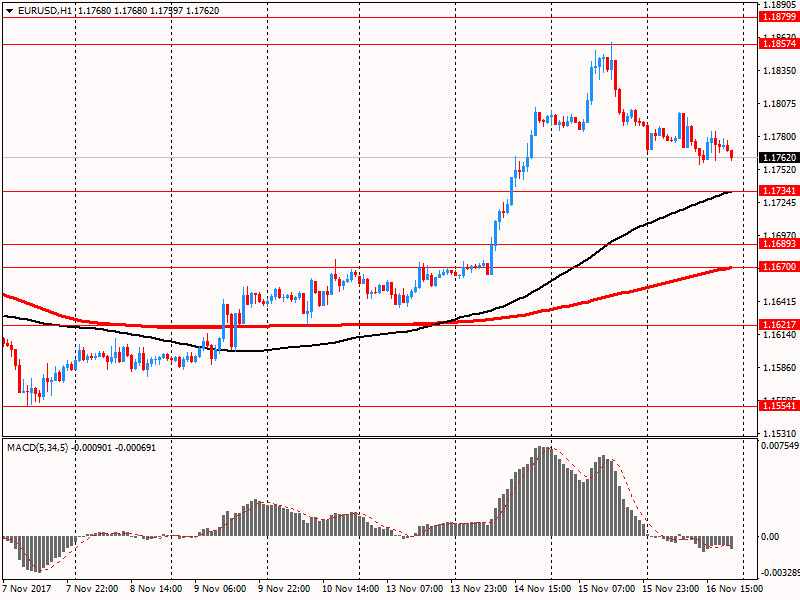Select the 1.16700 red price level label
Image resolution: width=800 pixels, height=600 pixels.
click(x=779, y=267)
